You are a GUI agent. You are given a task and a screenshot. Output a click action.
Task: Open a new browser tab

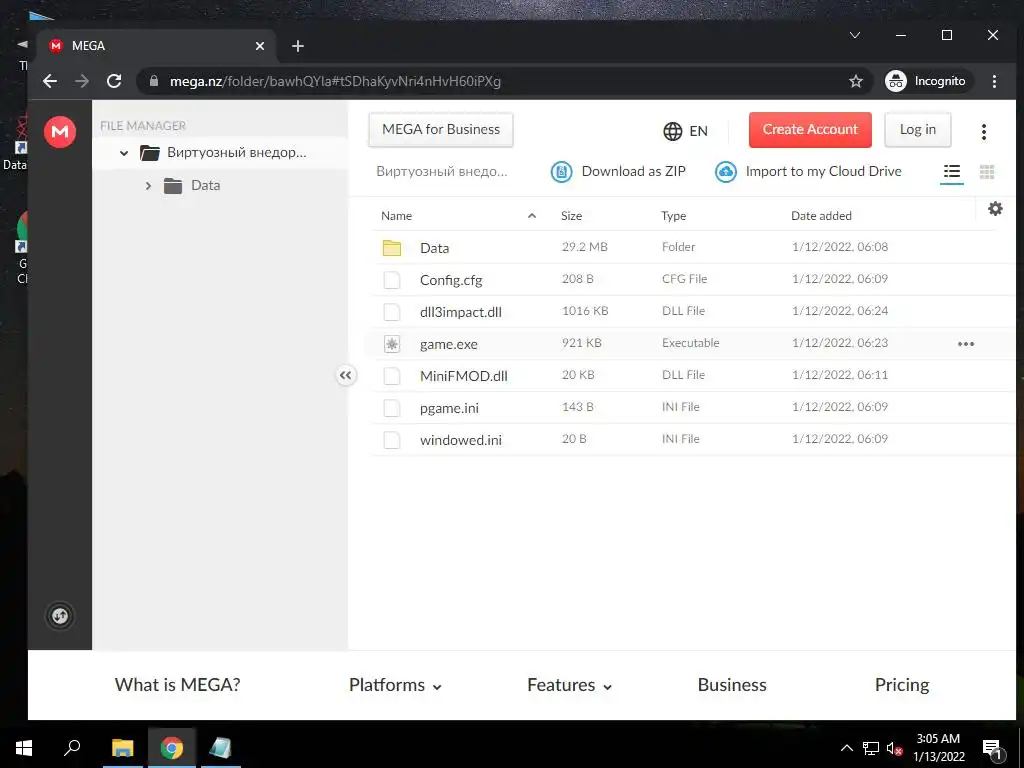pos(298,46)
